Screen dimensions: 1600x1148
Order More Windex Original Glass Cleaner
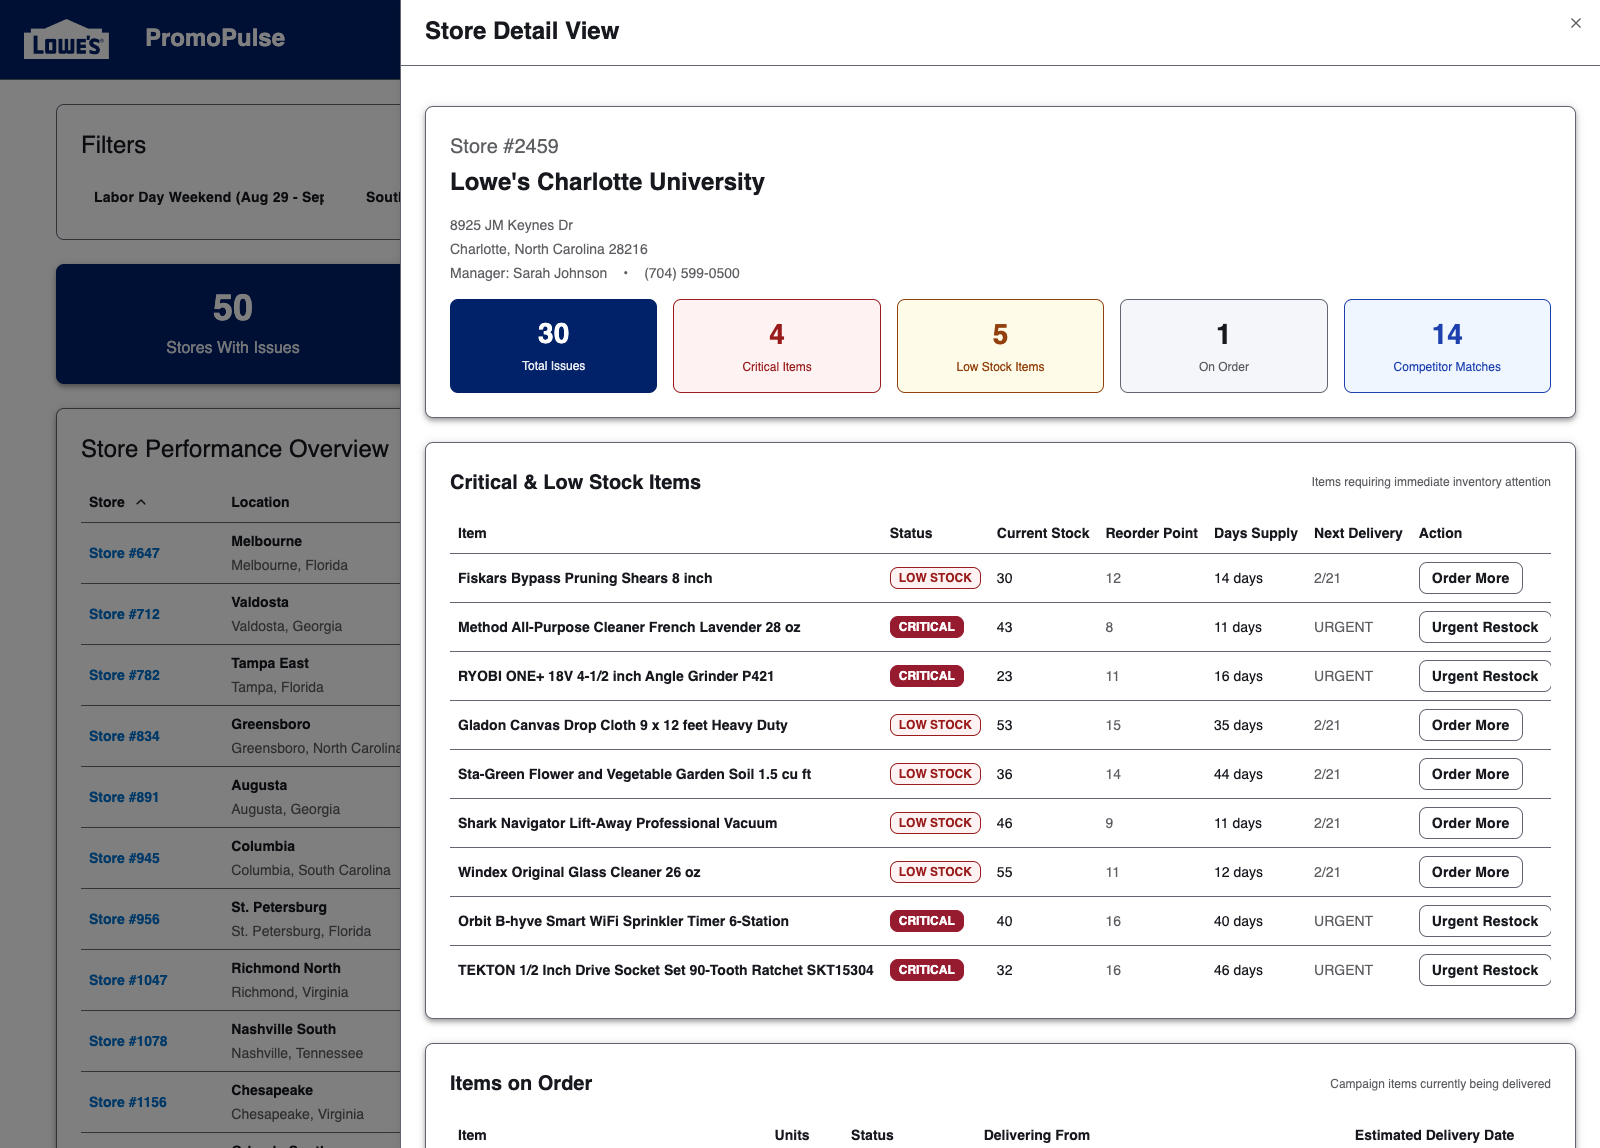click(1470, 871)
